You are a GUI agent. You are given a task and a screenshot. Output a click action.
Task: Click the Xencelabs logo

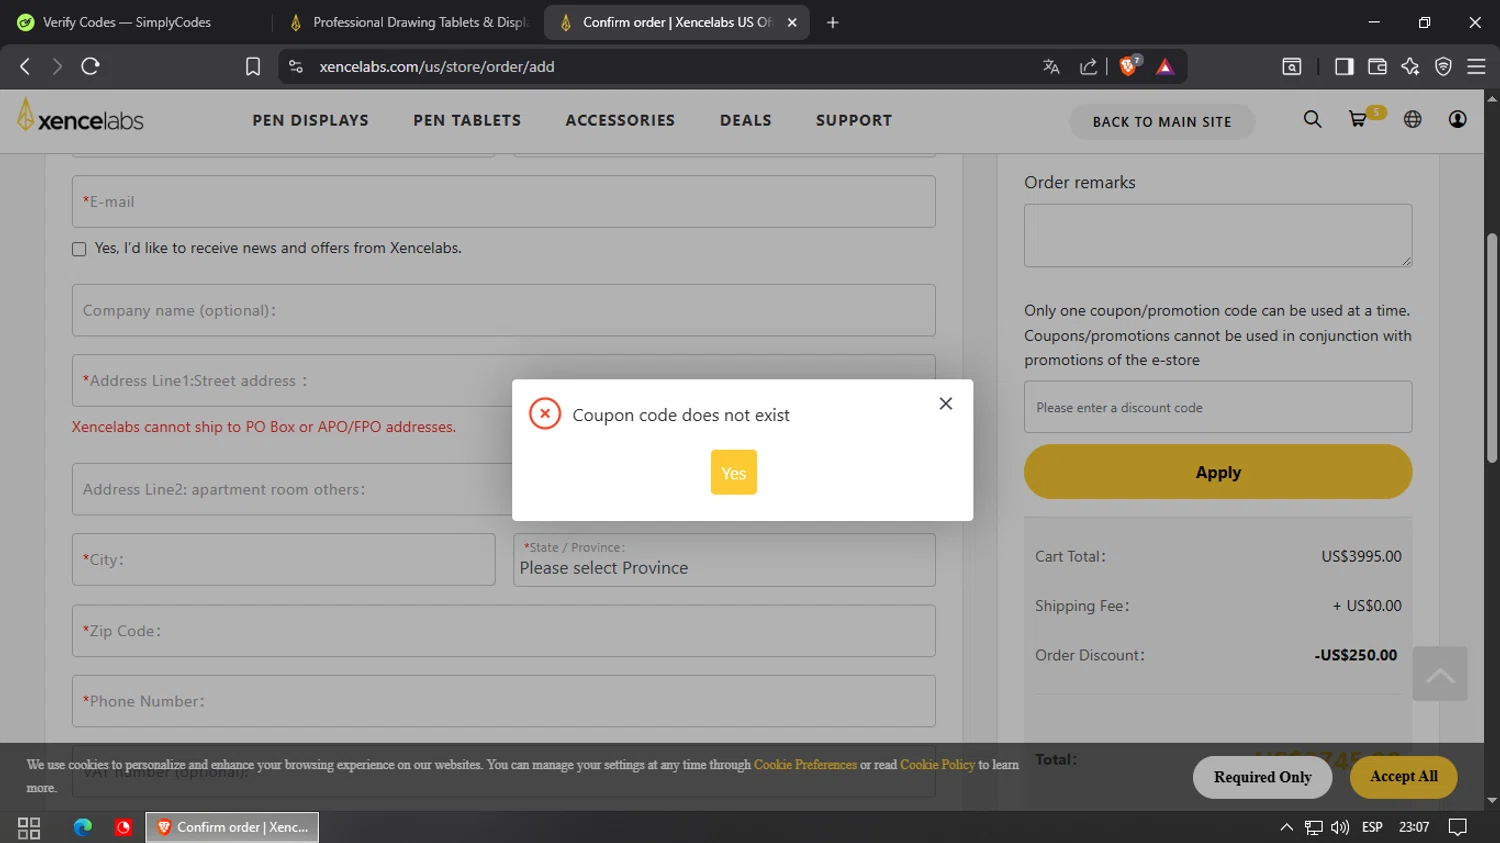[80, 117]
